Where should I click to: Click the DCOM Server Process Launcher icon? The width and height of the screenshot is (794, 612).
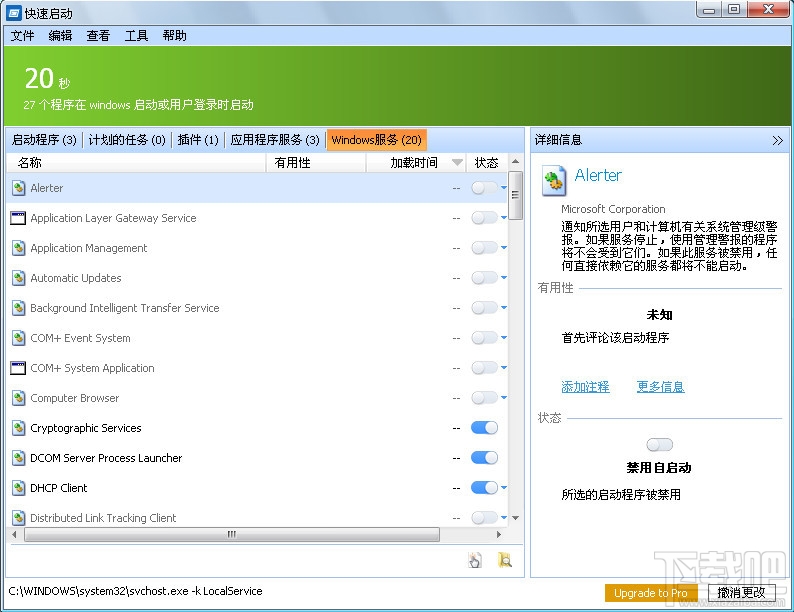click(x=19, y=458)
